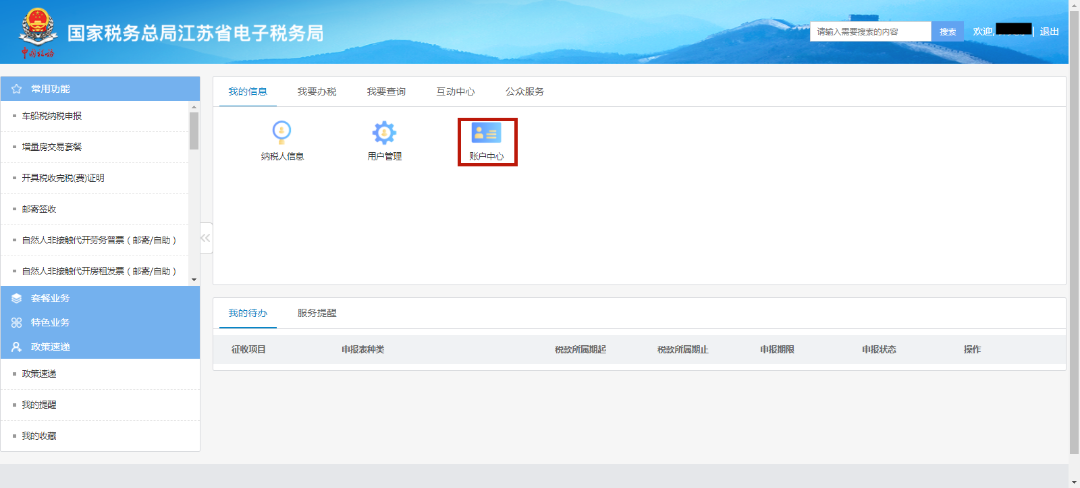Image resolution: width=1080 pixels, height=488 pixels.
Task: Click the 税款所属期起 column header
Action: click(x=581, y=350)
